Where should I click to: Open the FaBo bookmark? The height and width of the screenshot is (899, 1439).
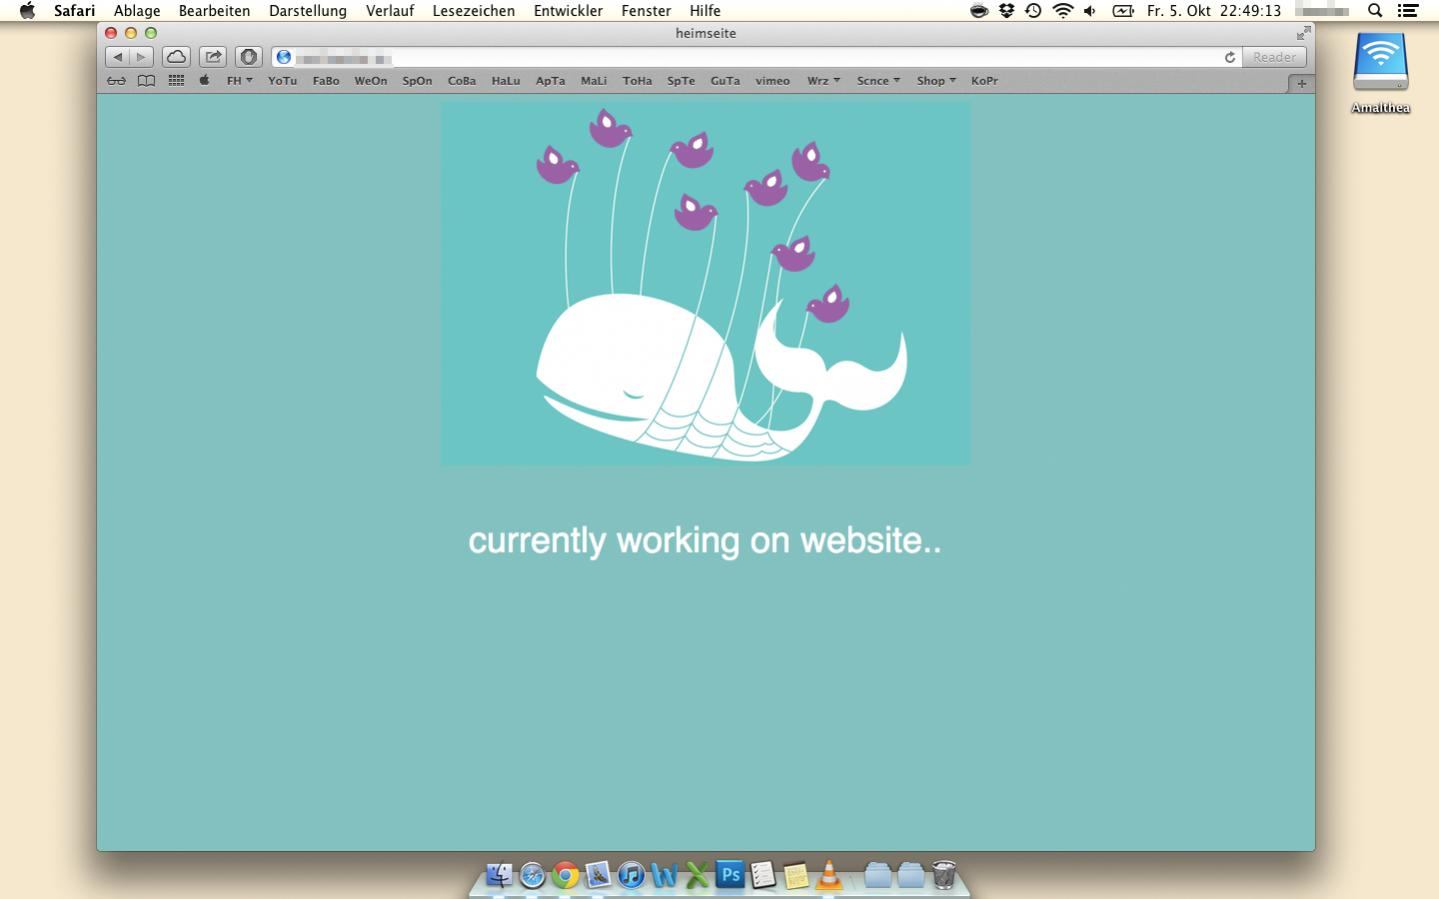326,81
